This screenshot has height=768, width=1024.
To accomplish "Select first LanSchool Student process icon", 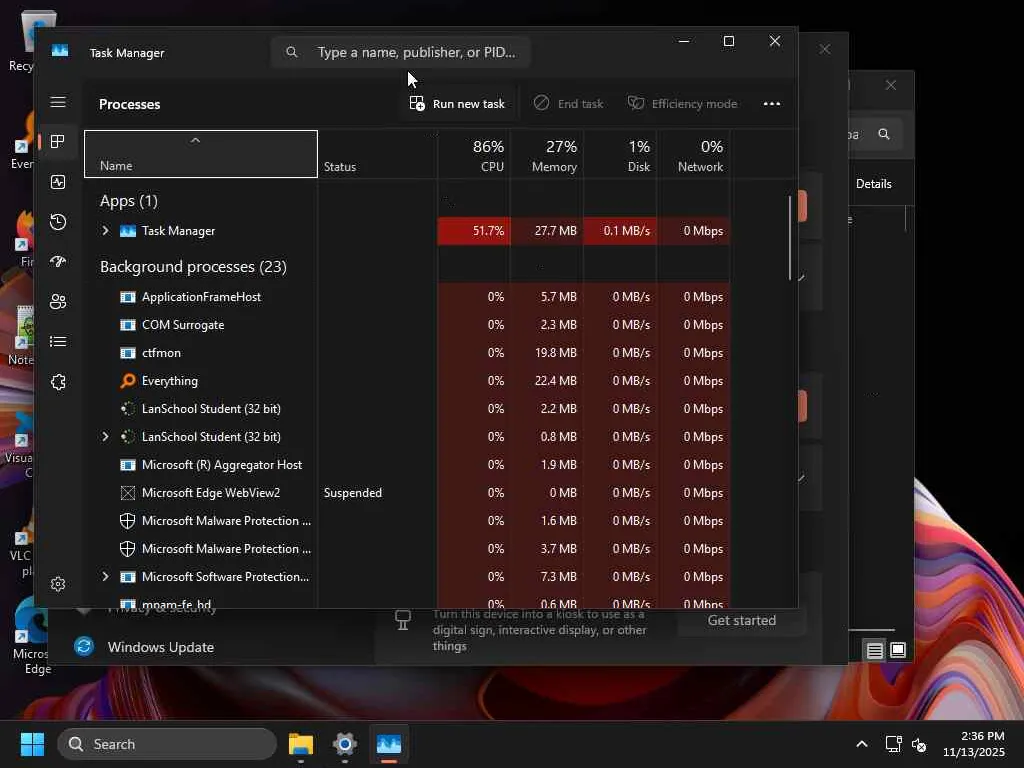I will (128, 409).
